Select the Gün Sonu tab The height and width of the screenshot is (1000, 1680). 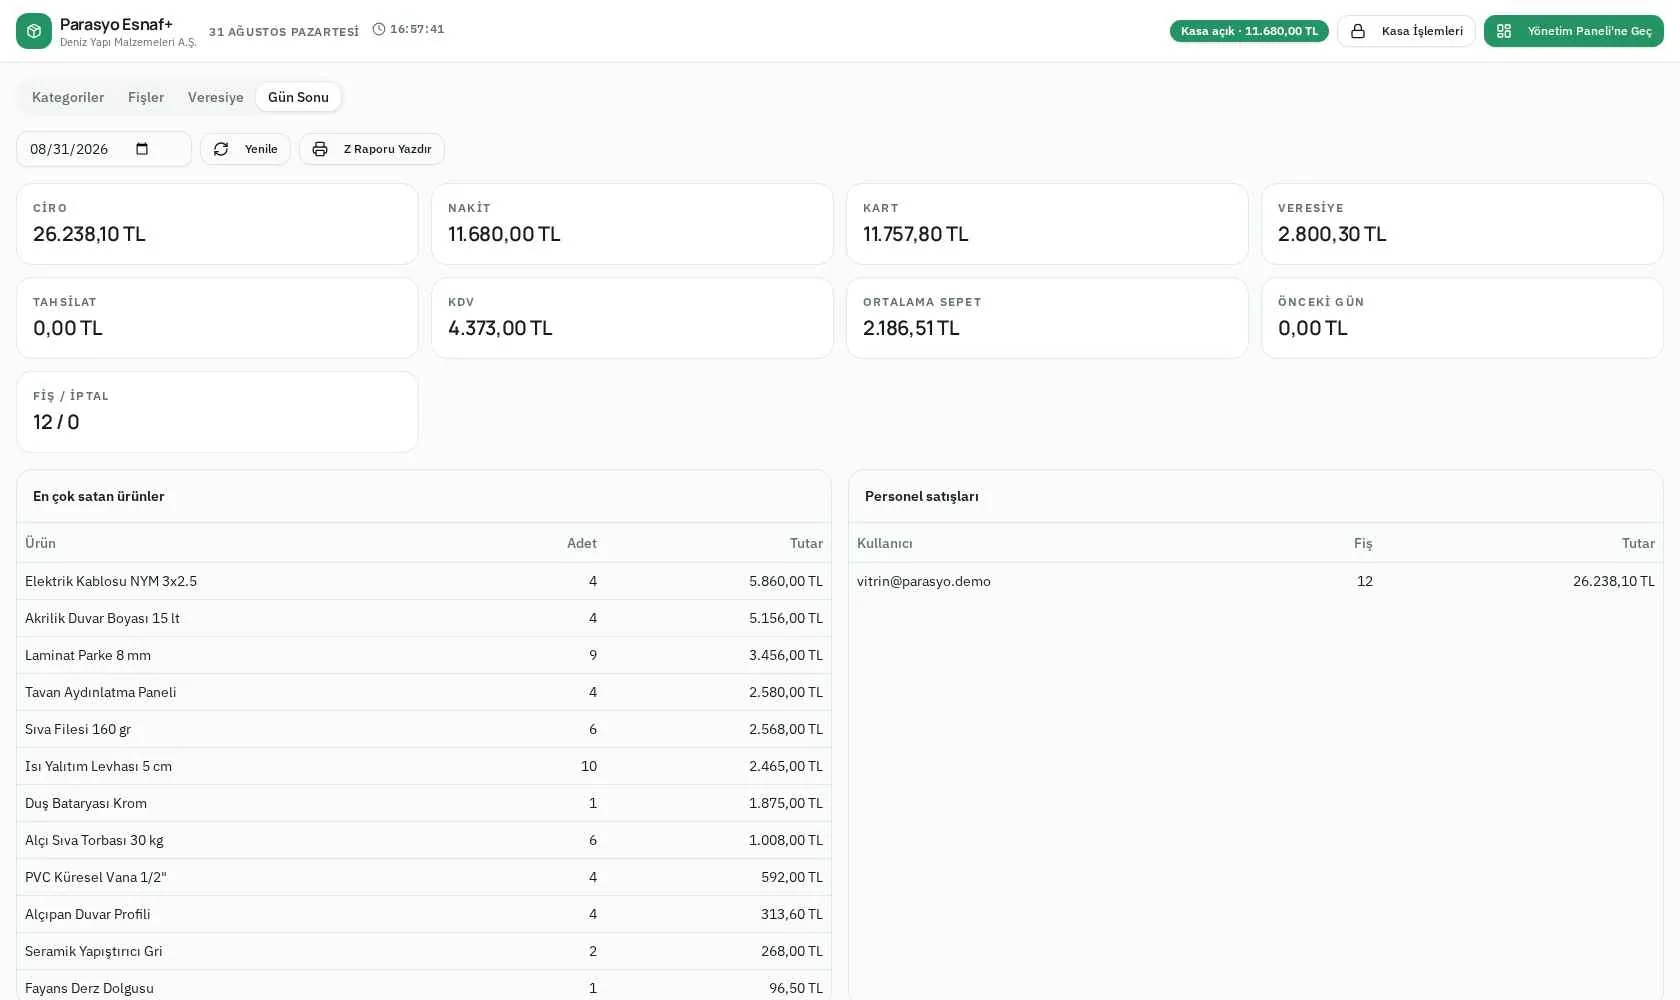[x=298, y=97]
